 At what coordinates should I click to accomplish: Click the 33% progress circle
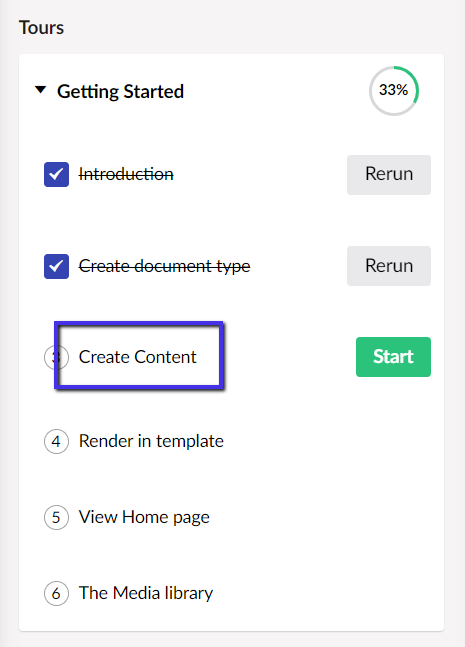(394, 90)
